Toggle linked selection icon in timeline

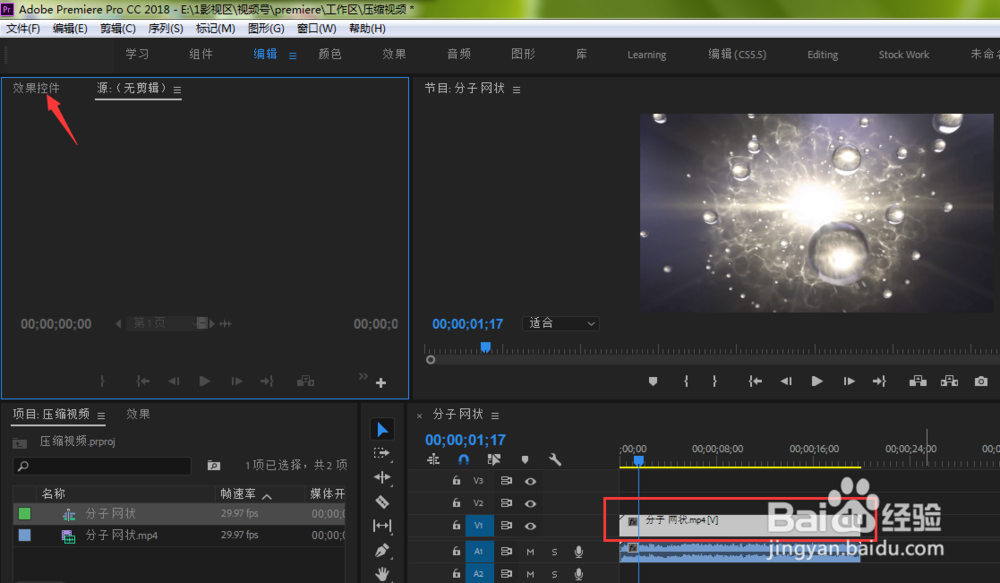pyautogui.click(x=494, y=459)
